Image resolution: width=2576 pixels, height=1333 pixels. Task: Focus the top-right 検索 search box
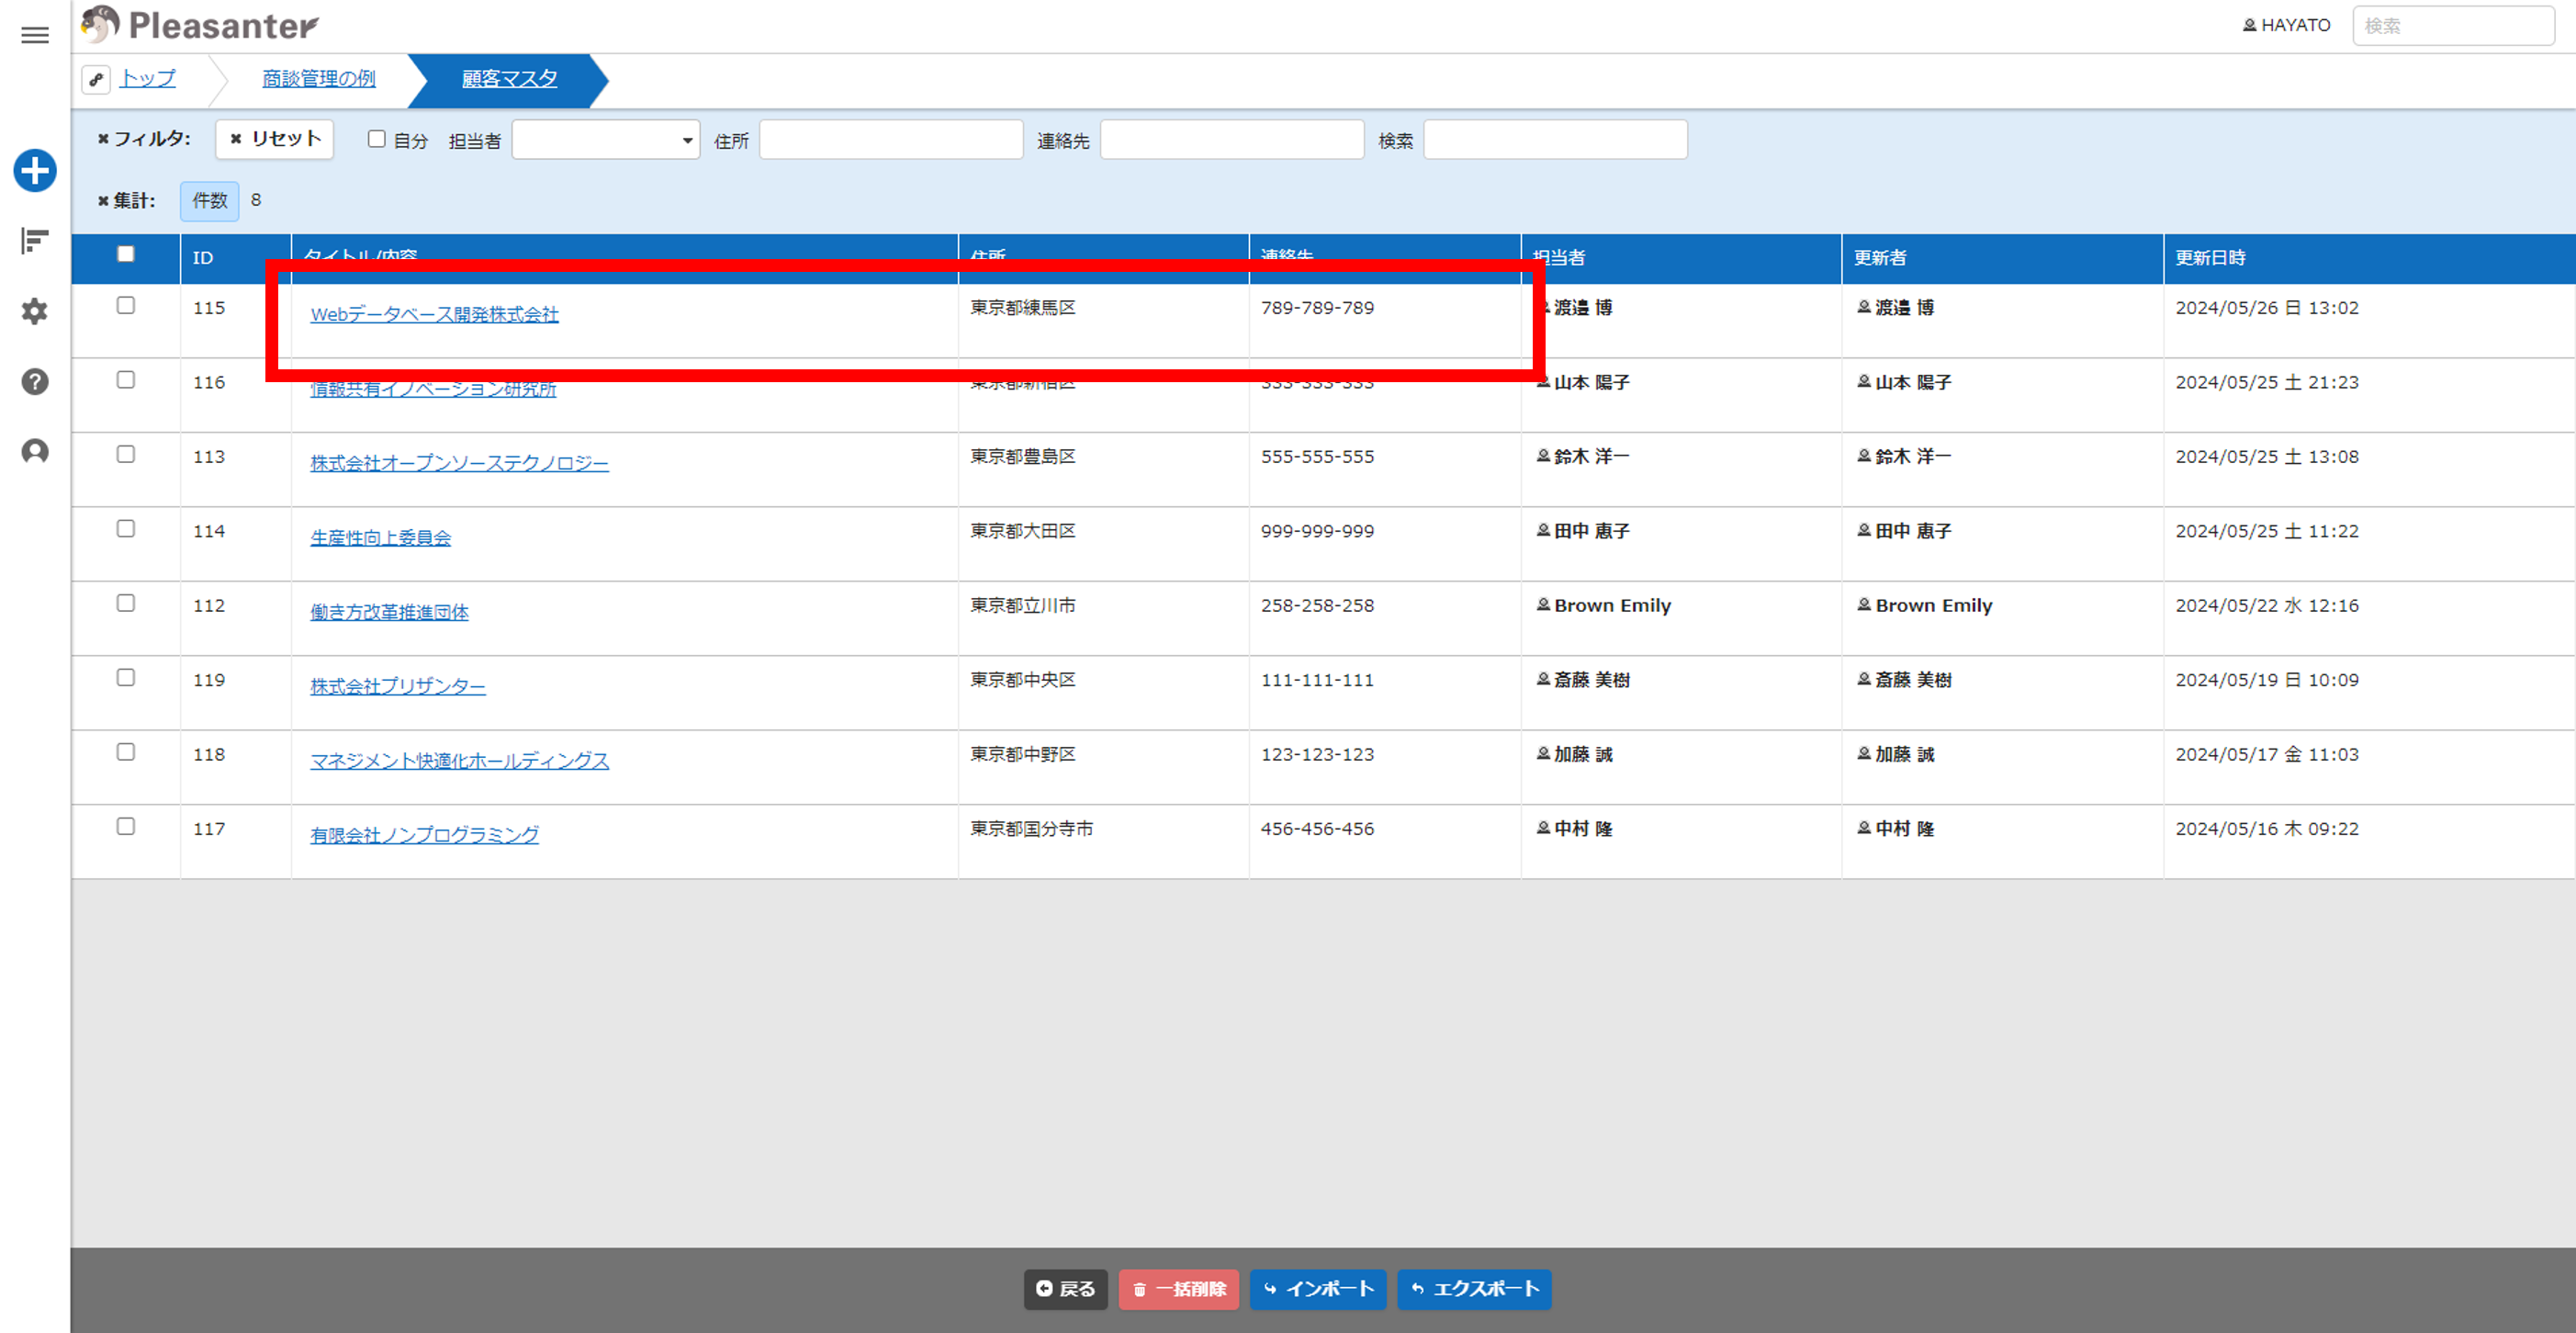tap(2454, 26)
